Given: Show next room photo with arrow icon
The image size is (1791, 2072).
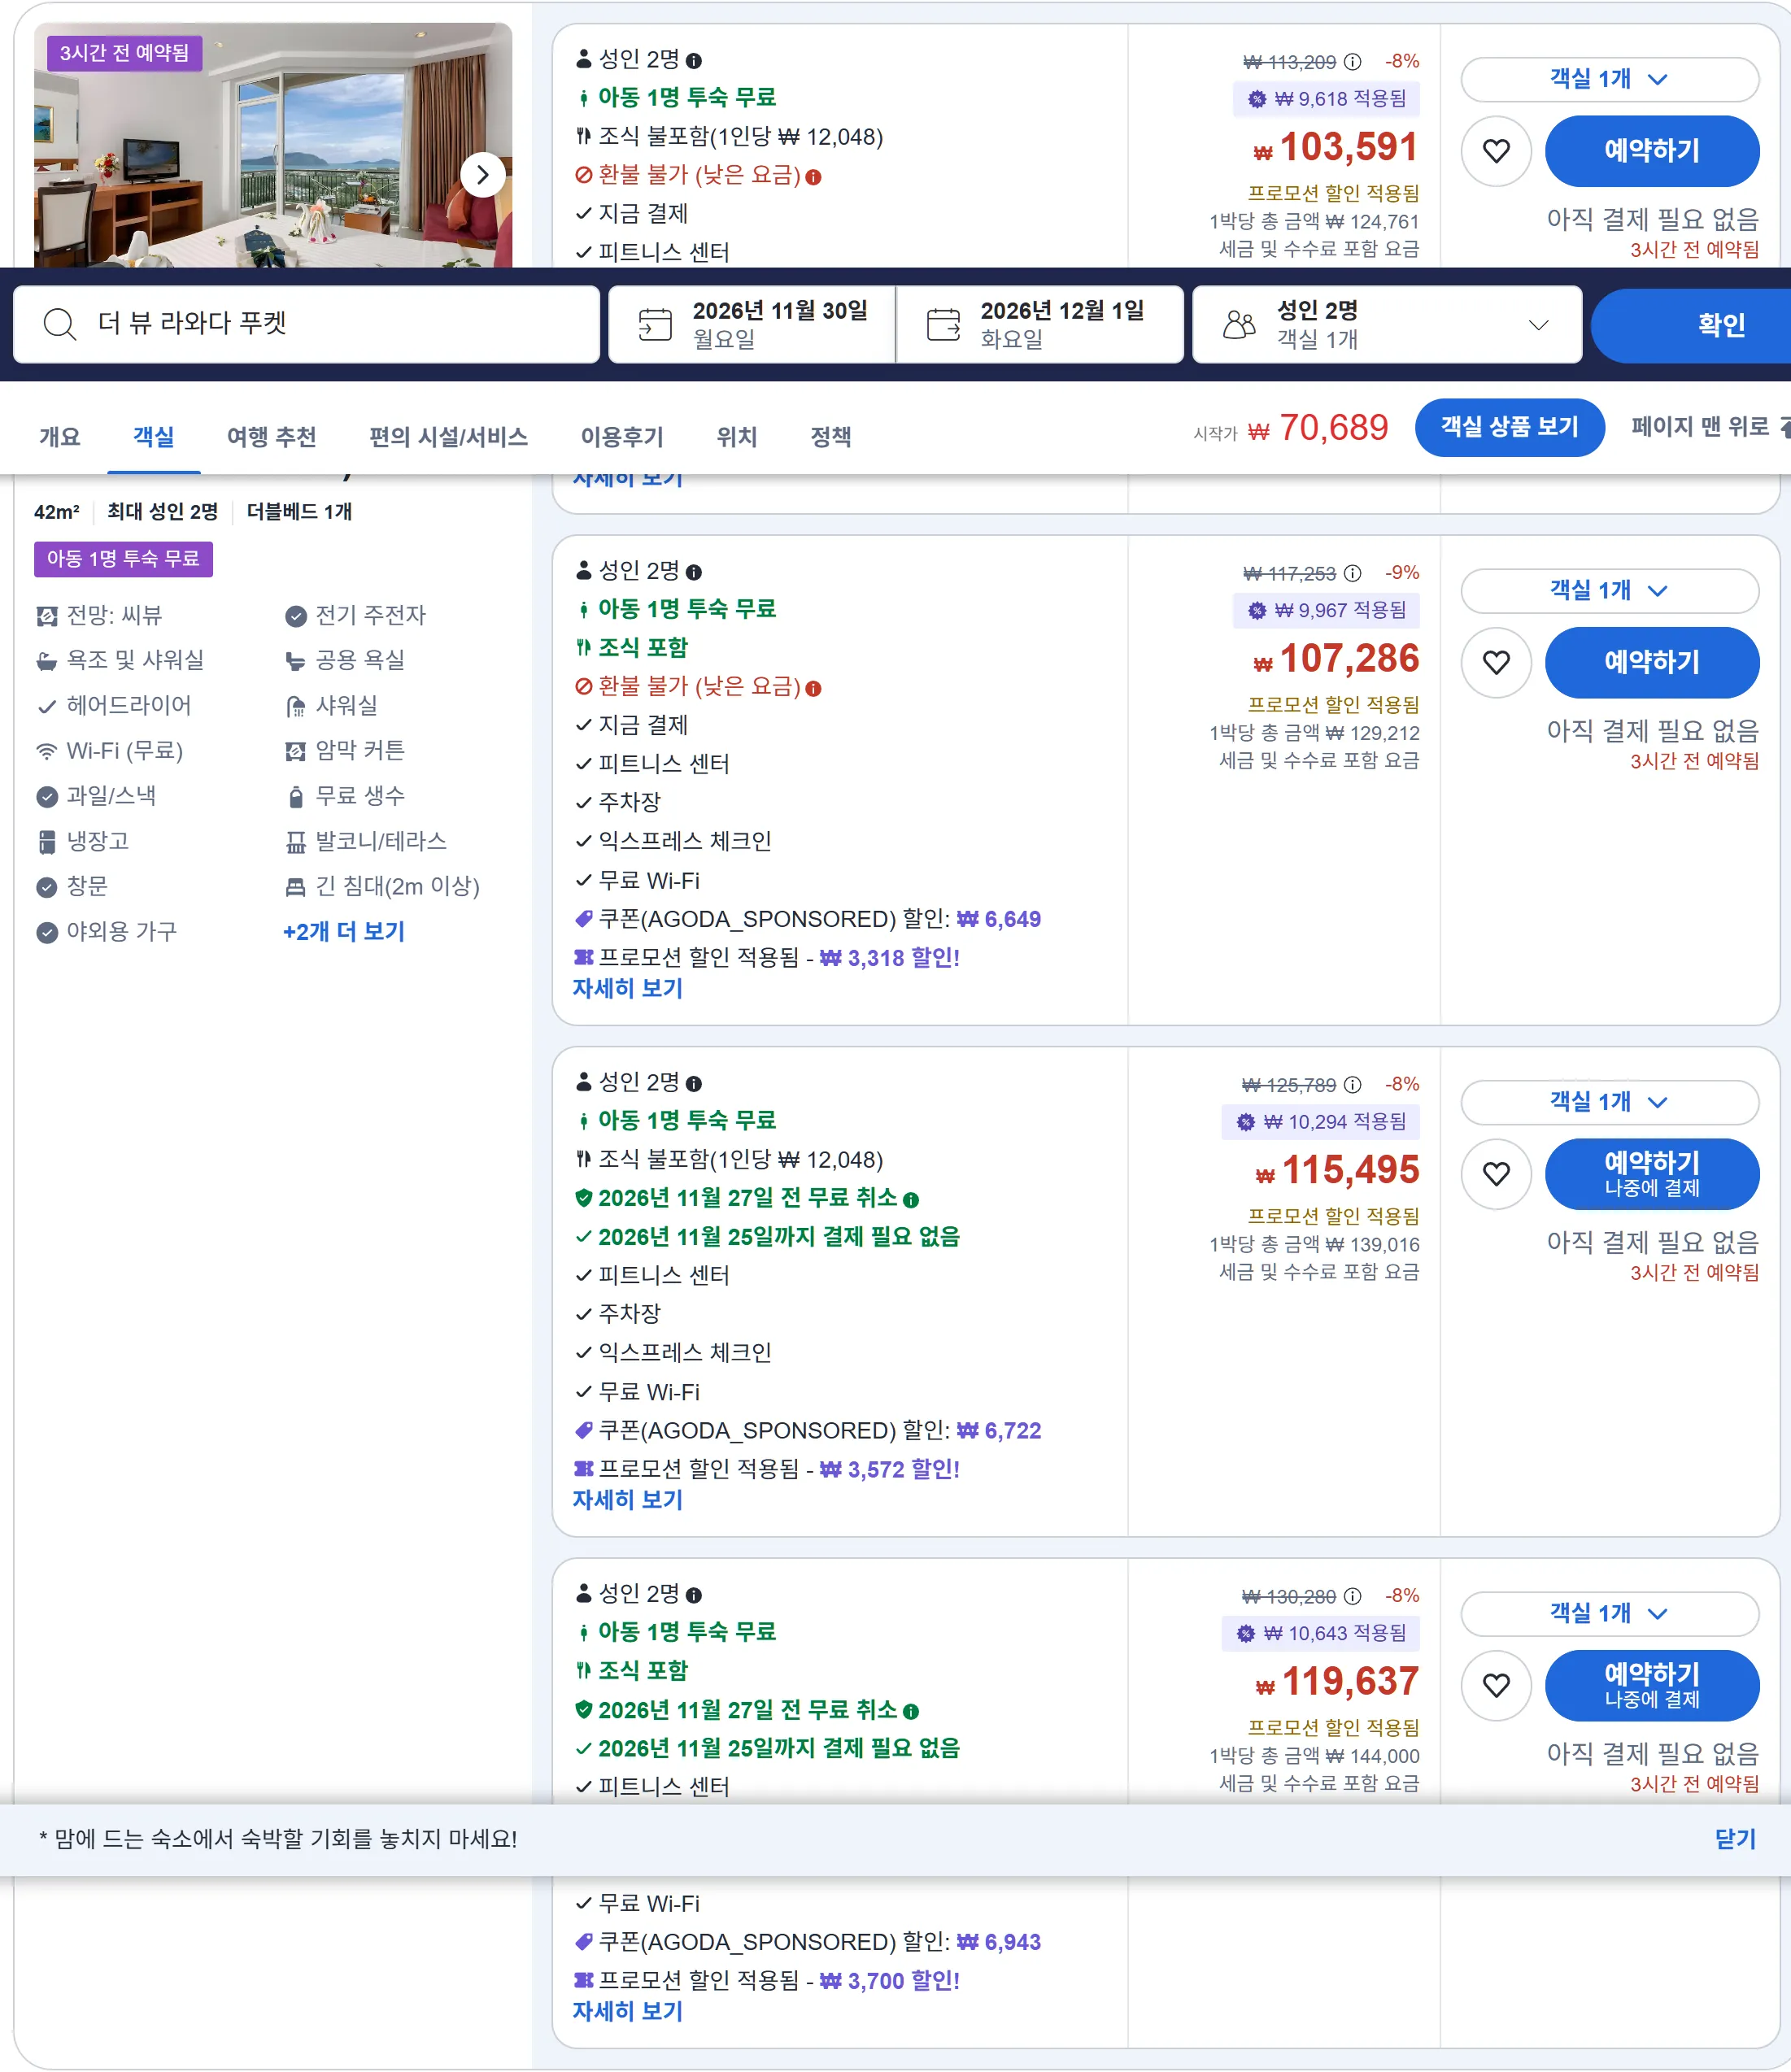Looking at the screenshot, I should tap(483, 175).
